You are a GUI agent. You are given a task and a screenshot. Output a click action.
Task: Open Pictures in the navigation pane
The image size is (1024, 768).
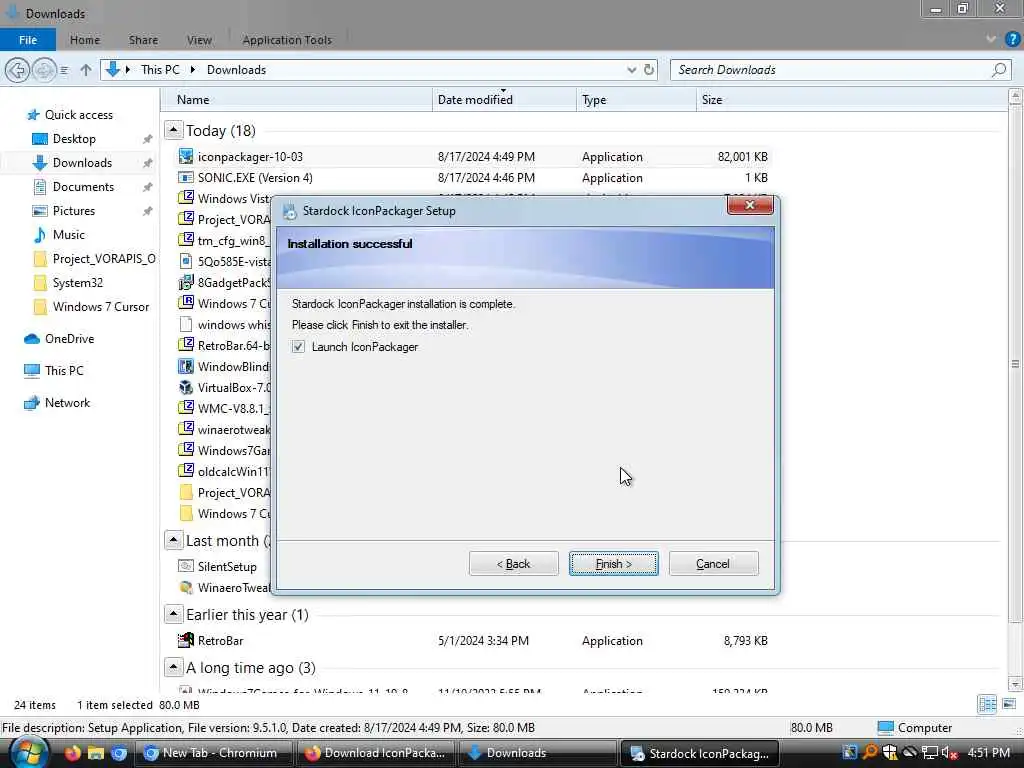coord(64,211)
